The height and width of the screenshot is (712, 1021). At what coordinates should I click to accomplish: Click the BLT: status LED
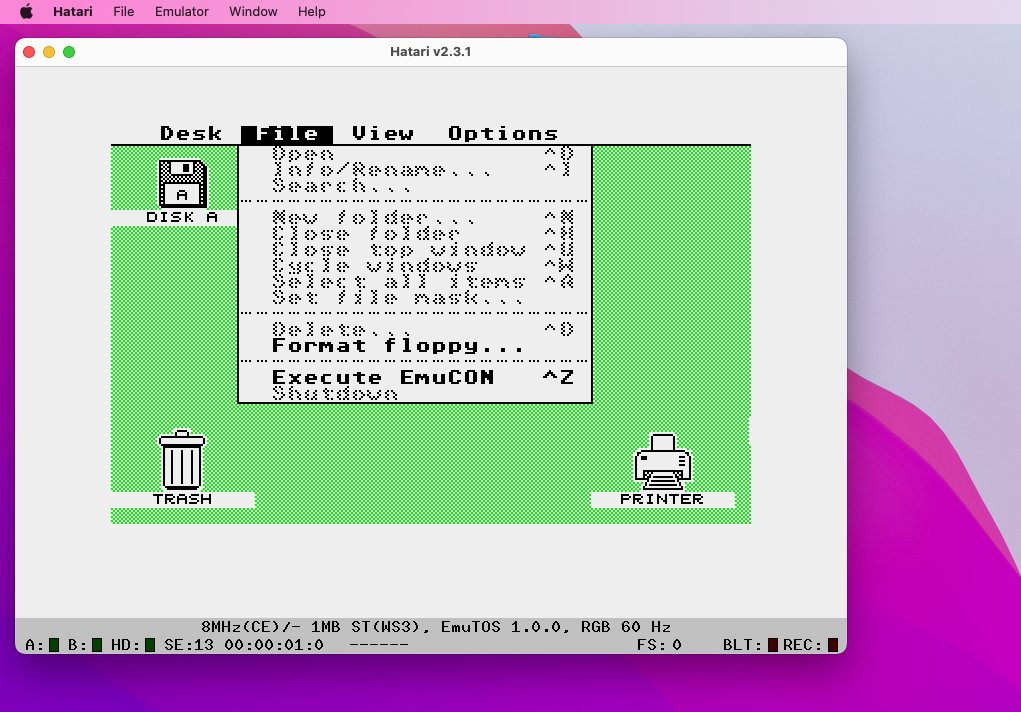[773, 645]
